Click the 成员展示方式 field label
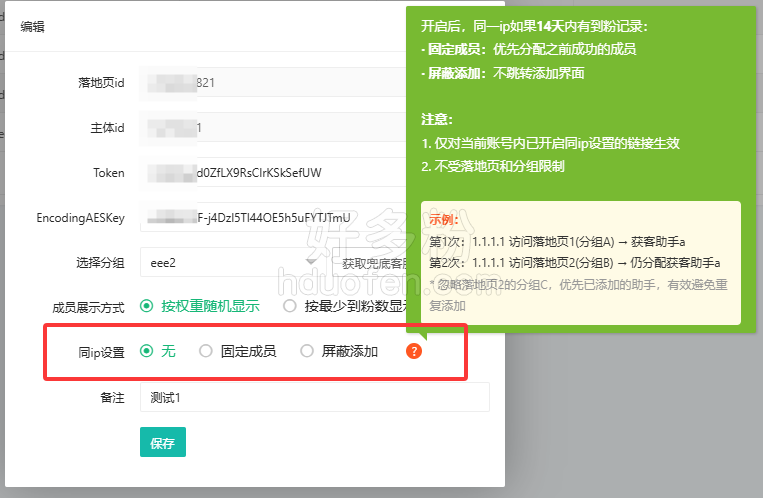Viewport: 763px width, 498px height. 88,307
